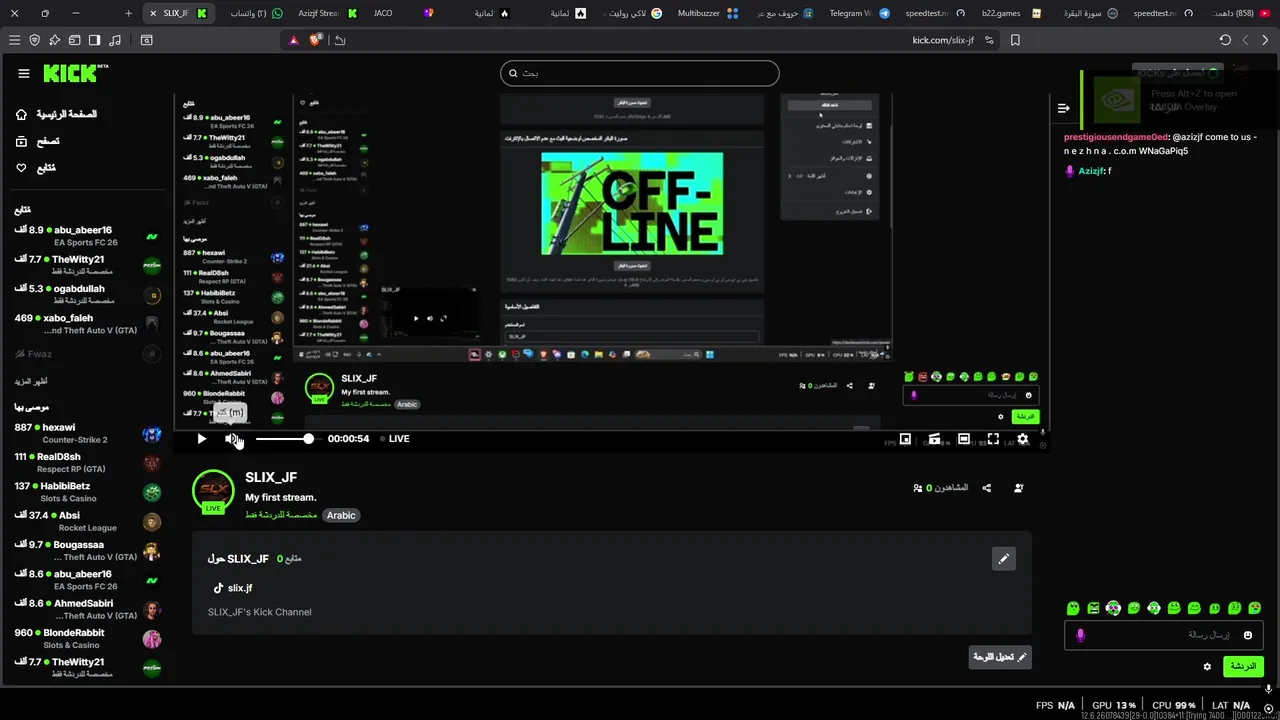Click edit panel (تعديل اللوحة) button
The image size is (1280, 720).
(x=1000, y=657)
